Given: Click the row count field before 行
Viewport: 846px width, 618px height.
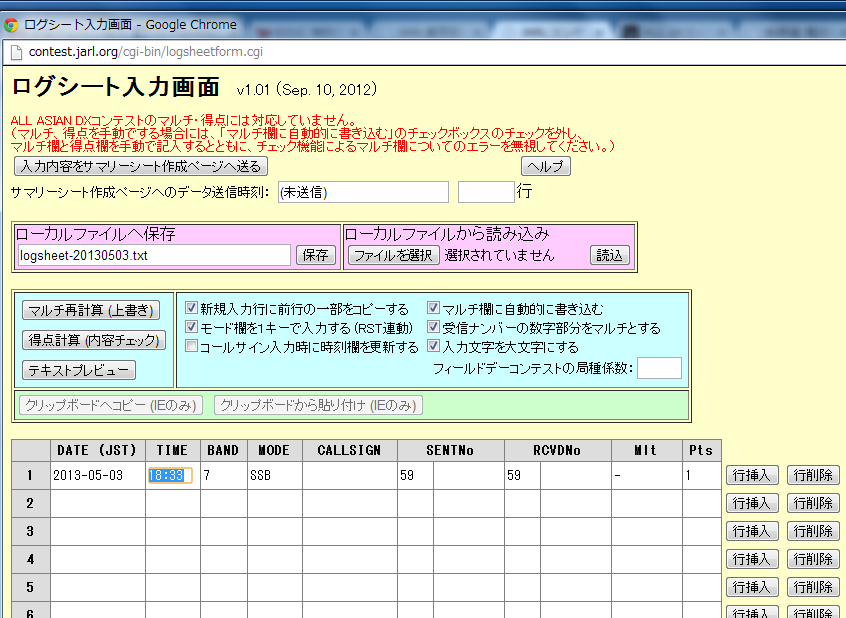Looking at the screenshot, I should click(x=486, y=192).
